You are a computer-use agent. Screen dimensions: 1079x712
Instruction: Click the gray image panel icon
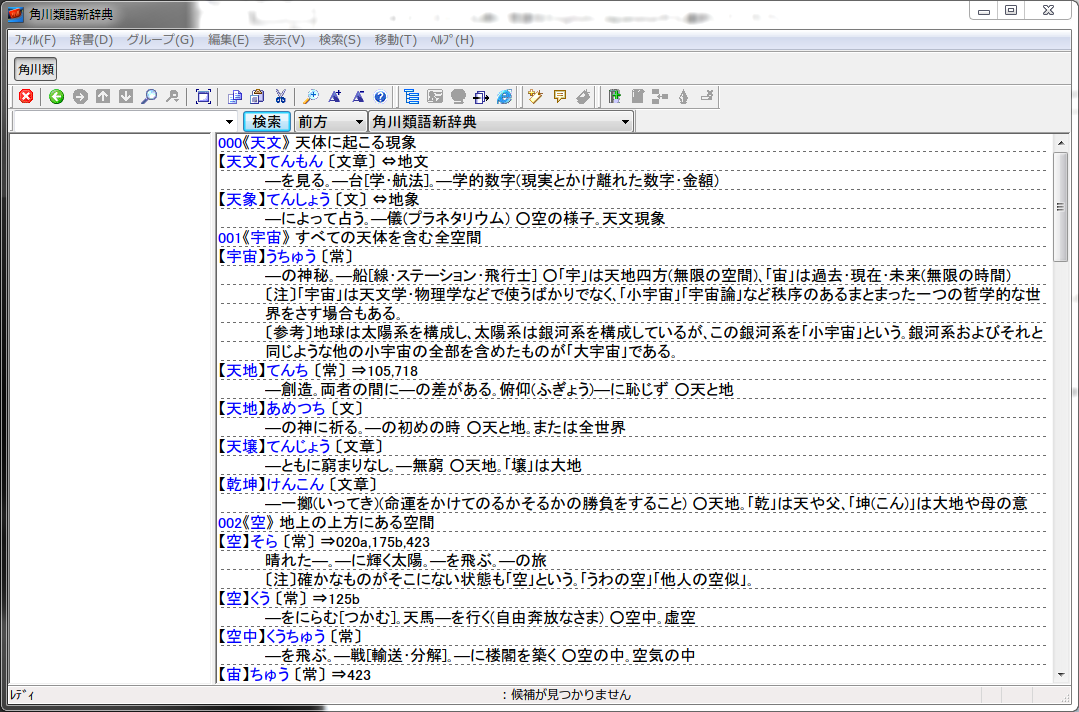tap(434, 96)
